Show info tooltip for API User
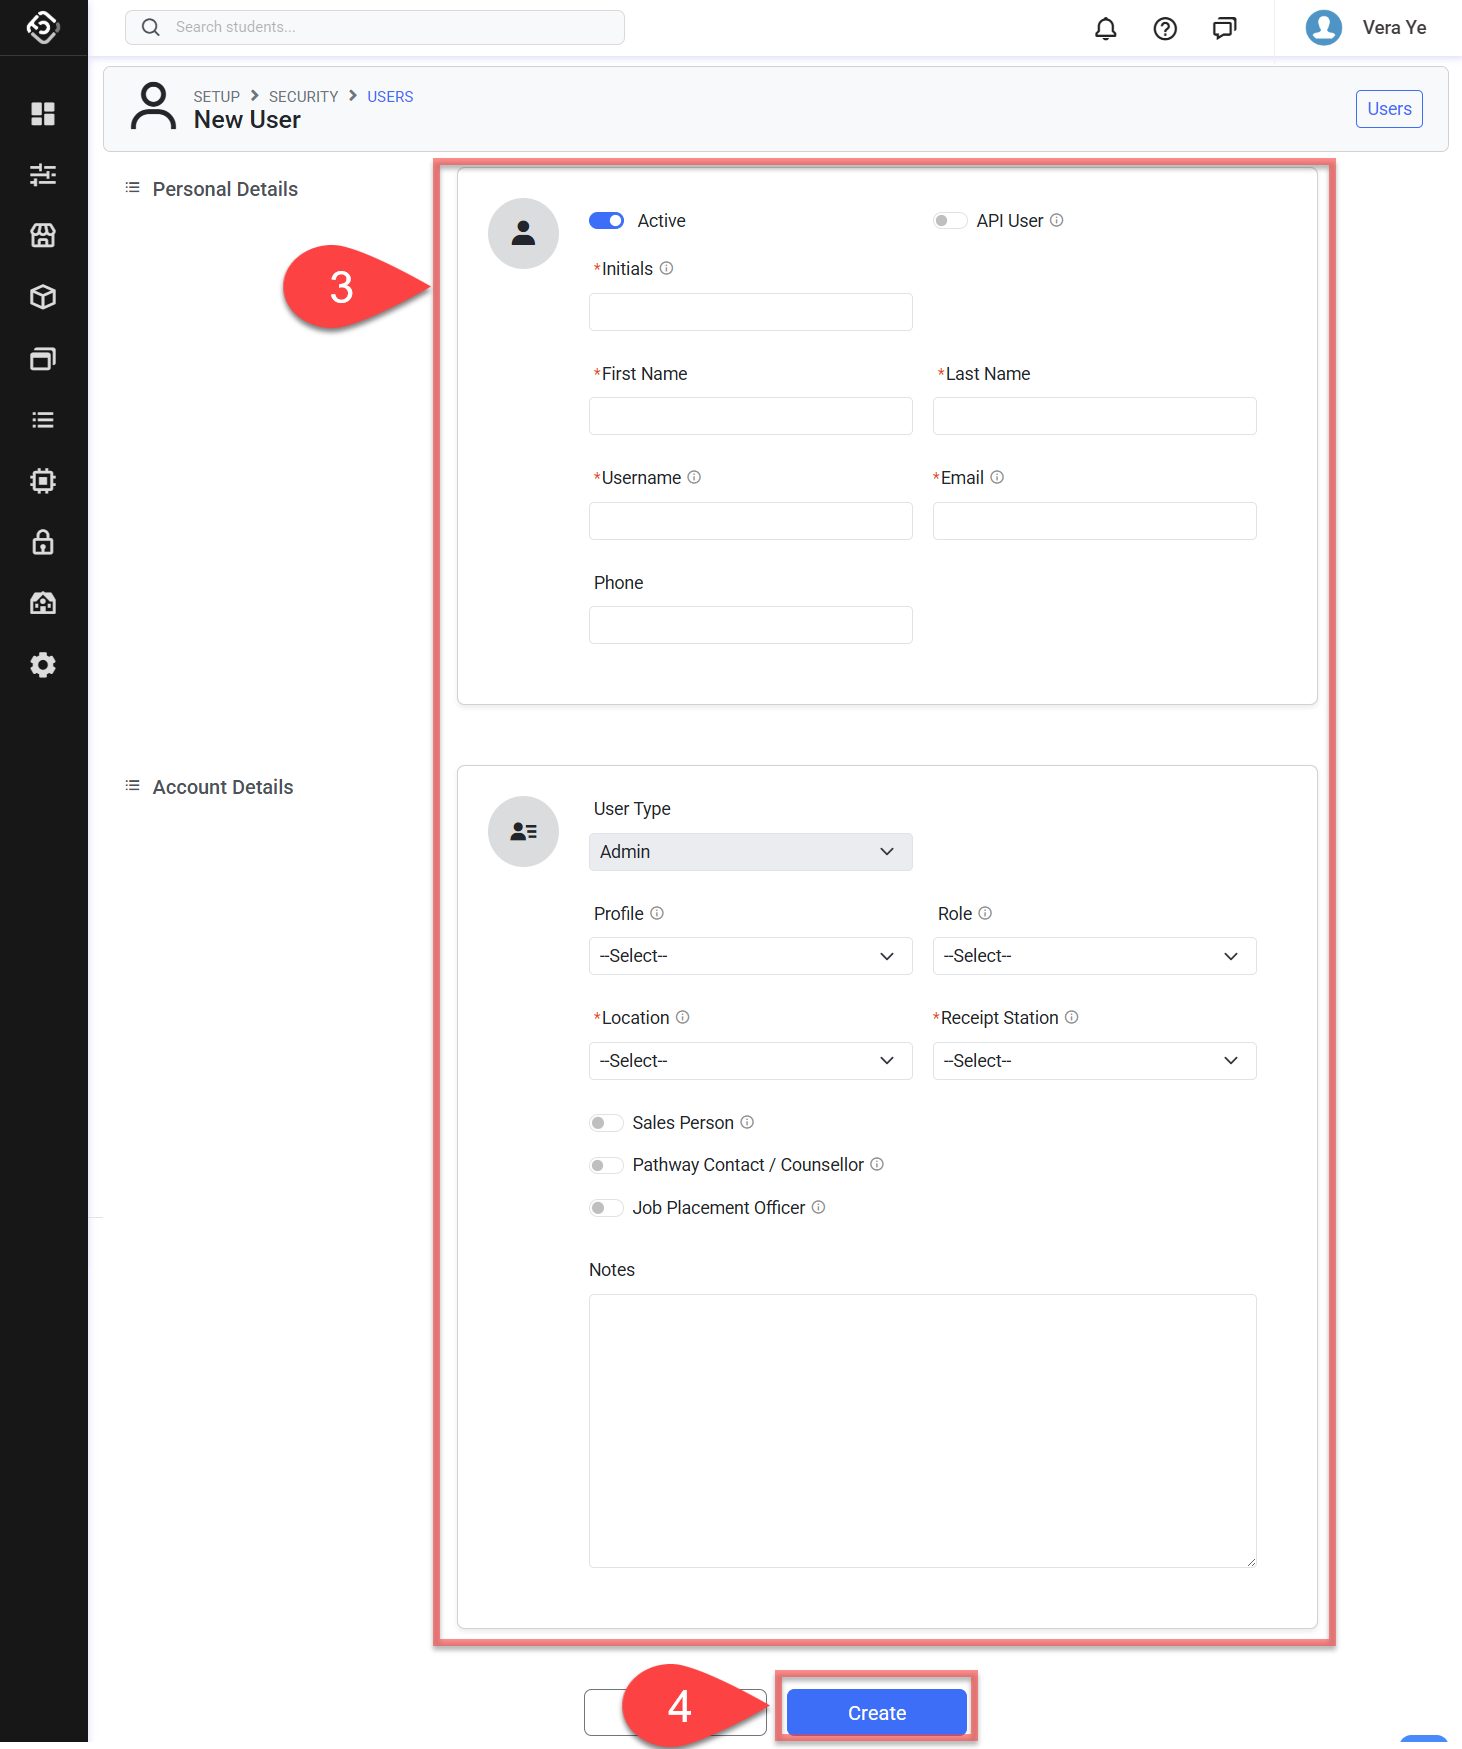The width and height of the screenshot is (1462, 1749). pyautogui.click(x=1057, y=220)
